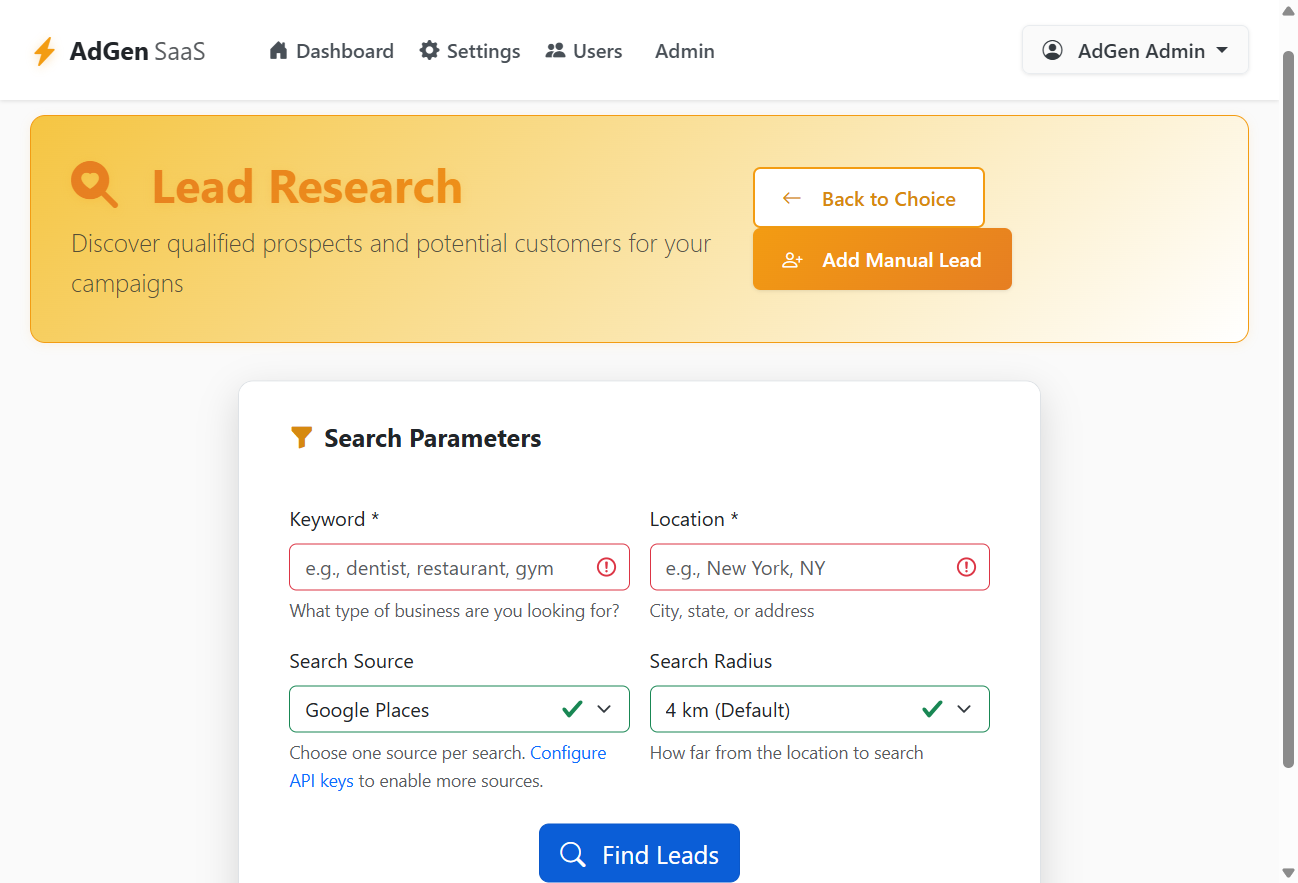Click the Settings gear icon
This screenshot has width=1298, height=883.
point(429,50)
